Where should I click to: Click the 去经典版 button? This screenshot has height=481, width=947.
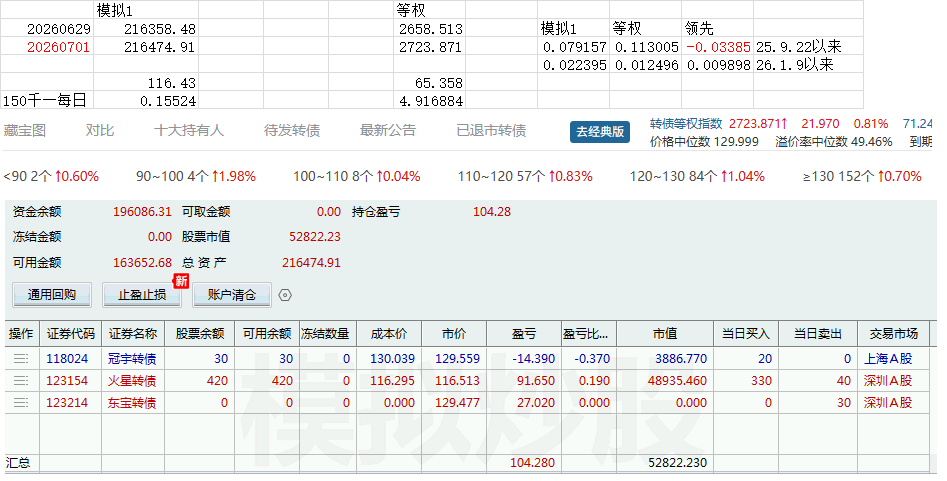point(600,131)
